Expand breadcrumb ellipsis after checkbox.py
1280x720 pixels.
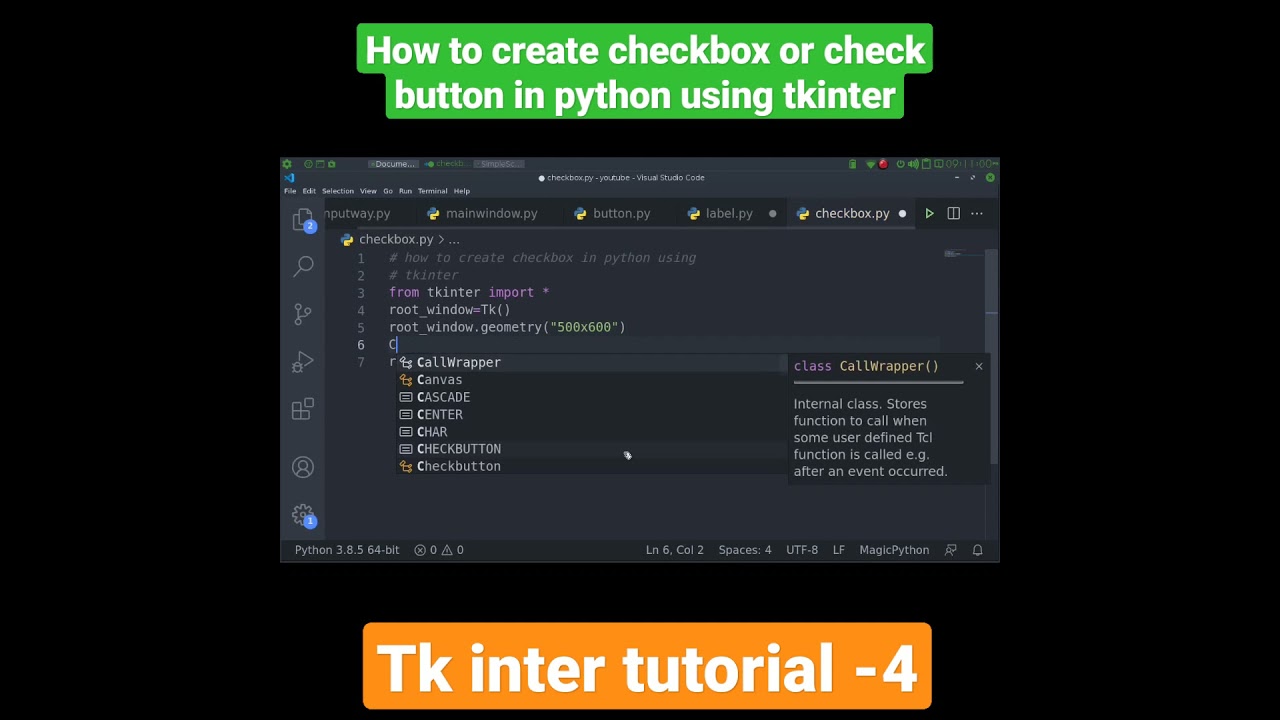pos(454,240)
